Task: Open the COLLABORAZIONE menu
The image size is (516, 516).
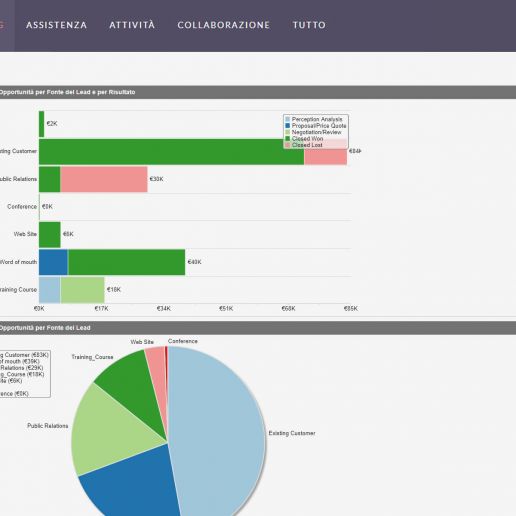Action: tap(223, 25)
